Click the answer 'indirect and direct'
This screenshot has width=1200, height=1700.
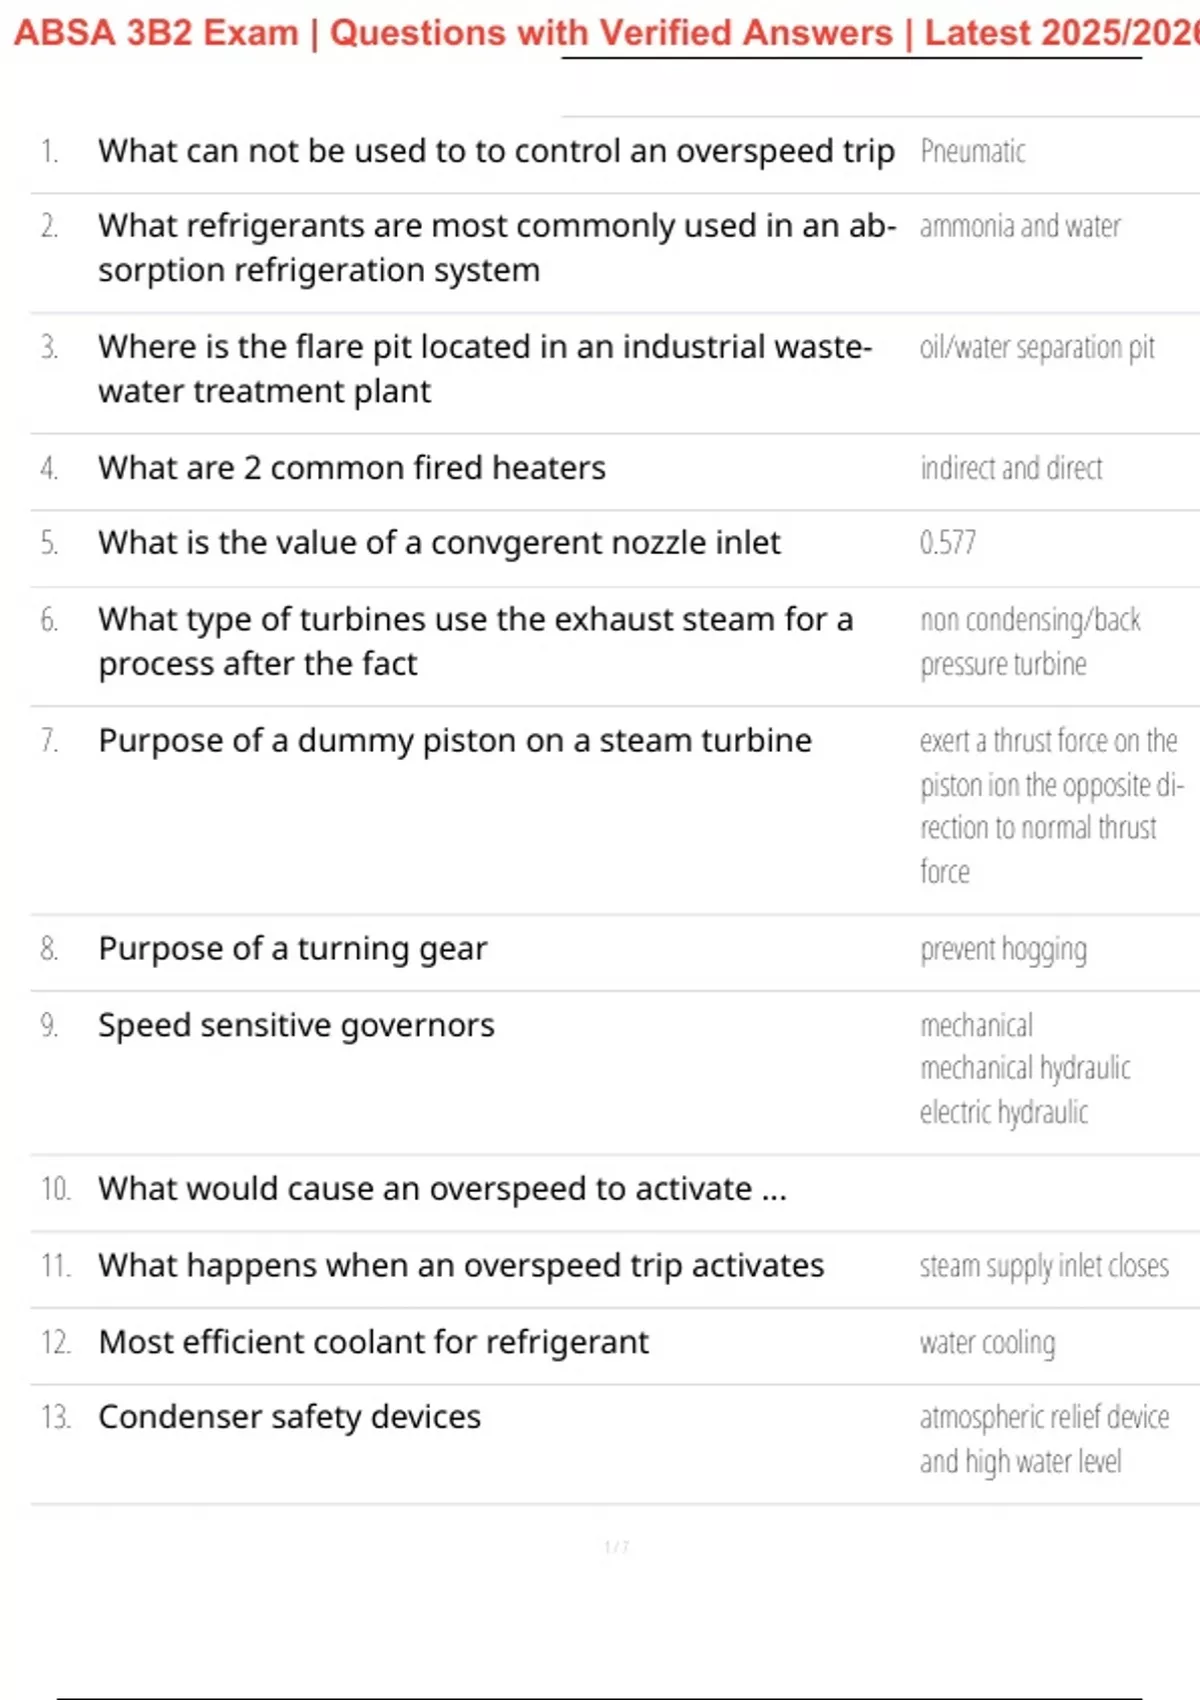(x=1011, y=468)
